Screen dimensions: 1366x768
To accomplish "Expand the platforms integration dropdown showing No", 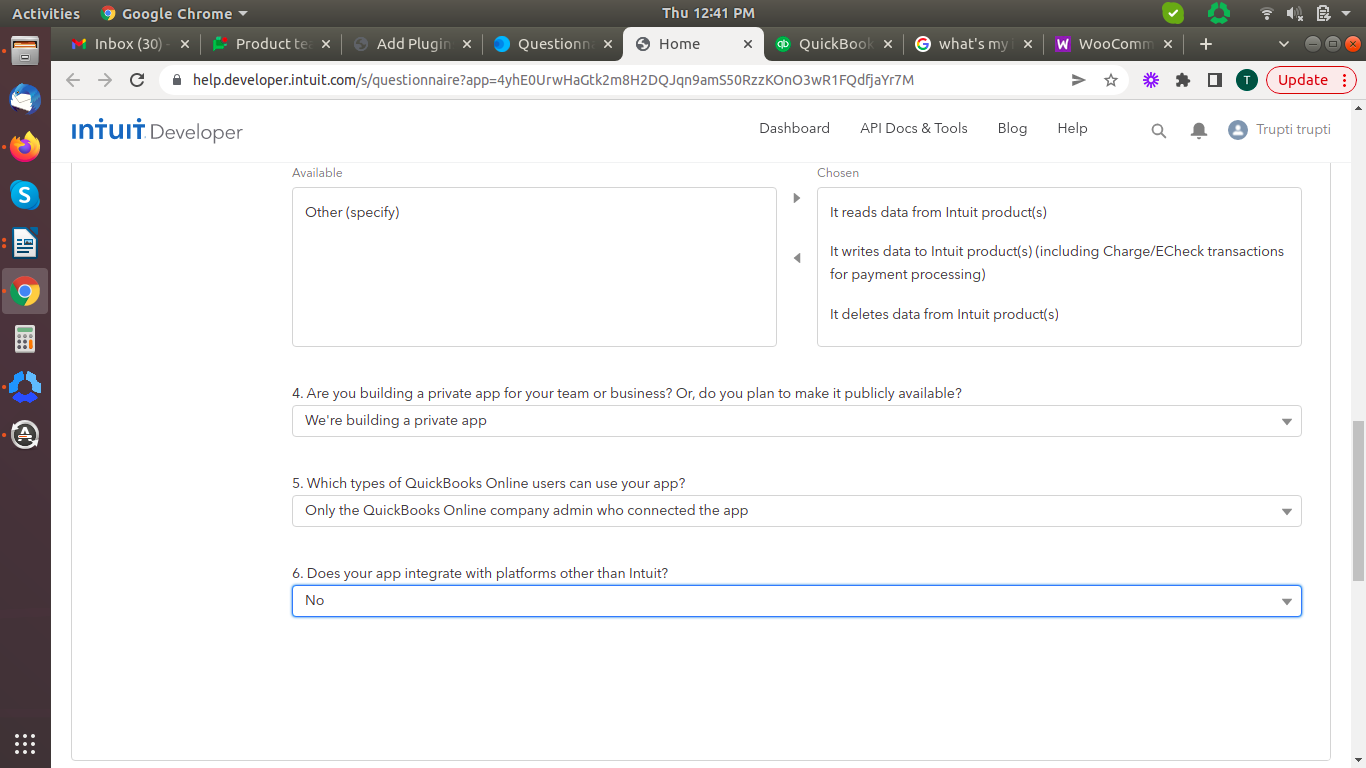I will [x=796, y=601].
